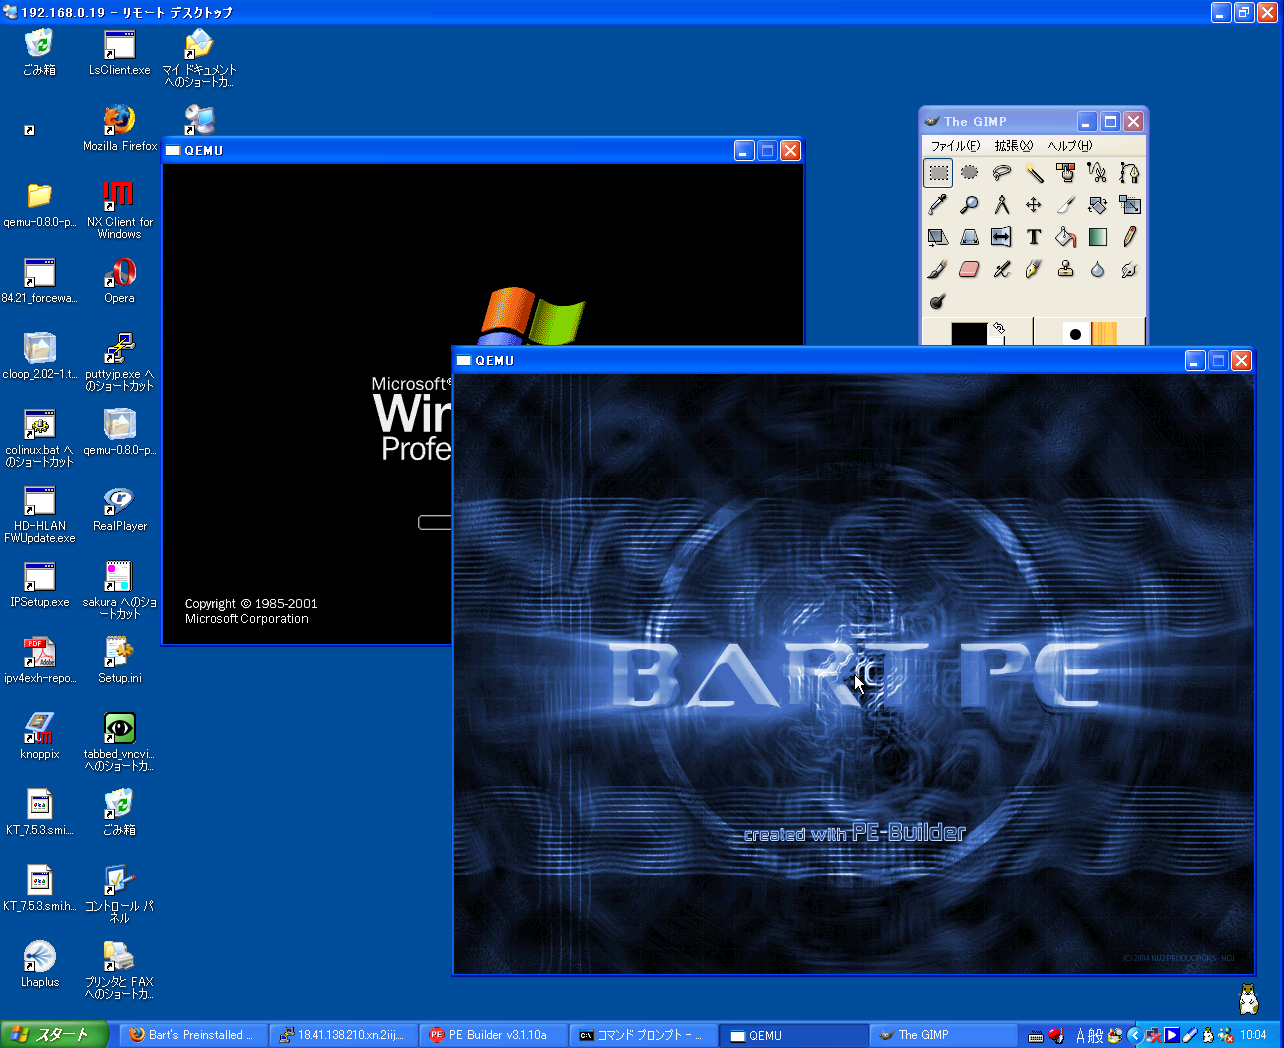Select the Move tool in GIMP
The image size is (1284, 1048).
click(1034, 205)
